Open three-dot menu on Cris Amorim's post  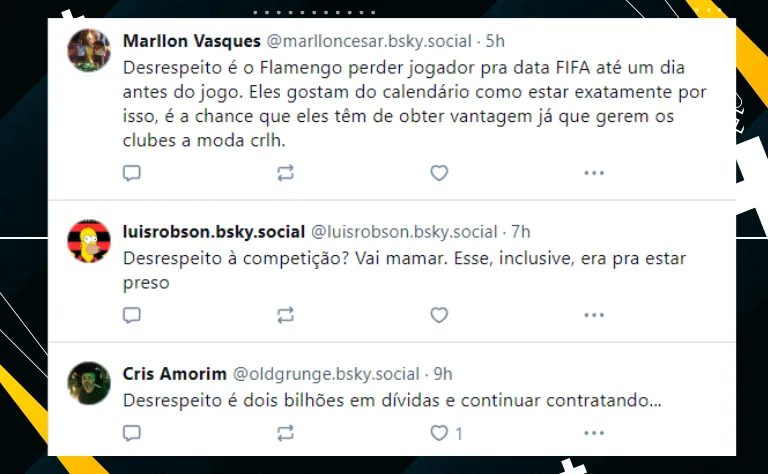pos(594,433)
